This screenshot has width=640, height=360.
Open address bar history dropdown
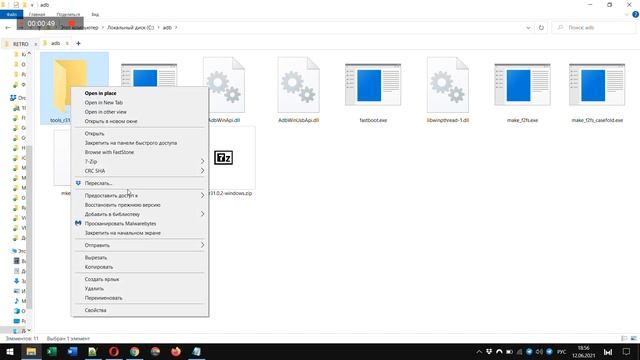tap(528, 28)
